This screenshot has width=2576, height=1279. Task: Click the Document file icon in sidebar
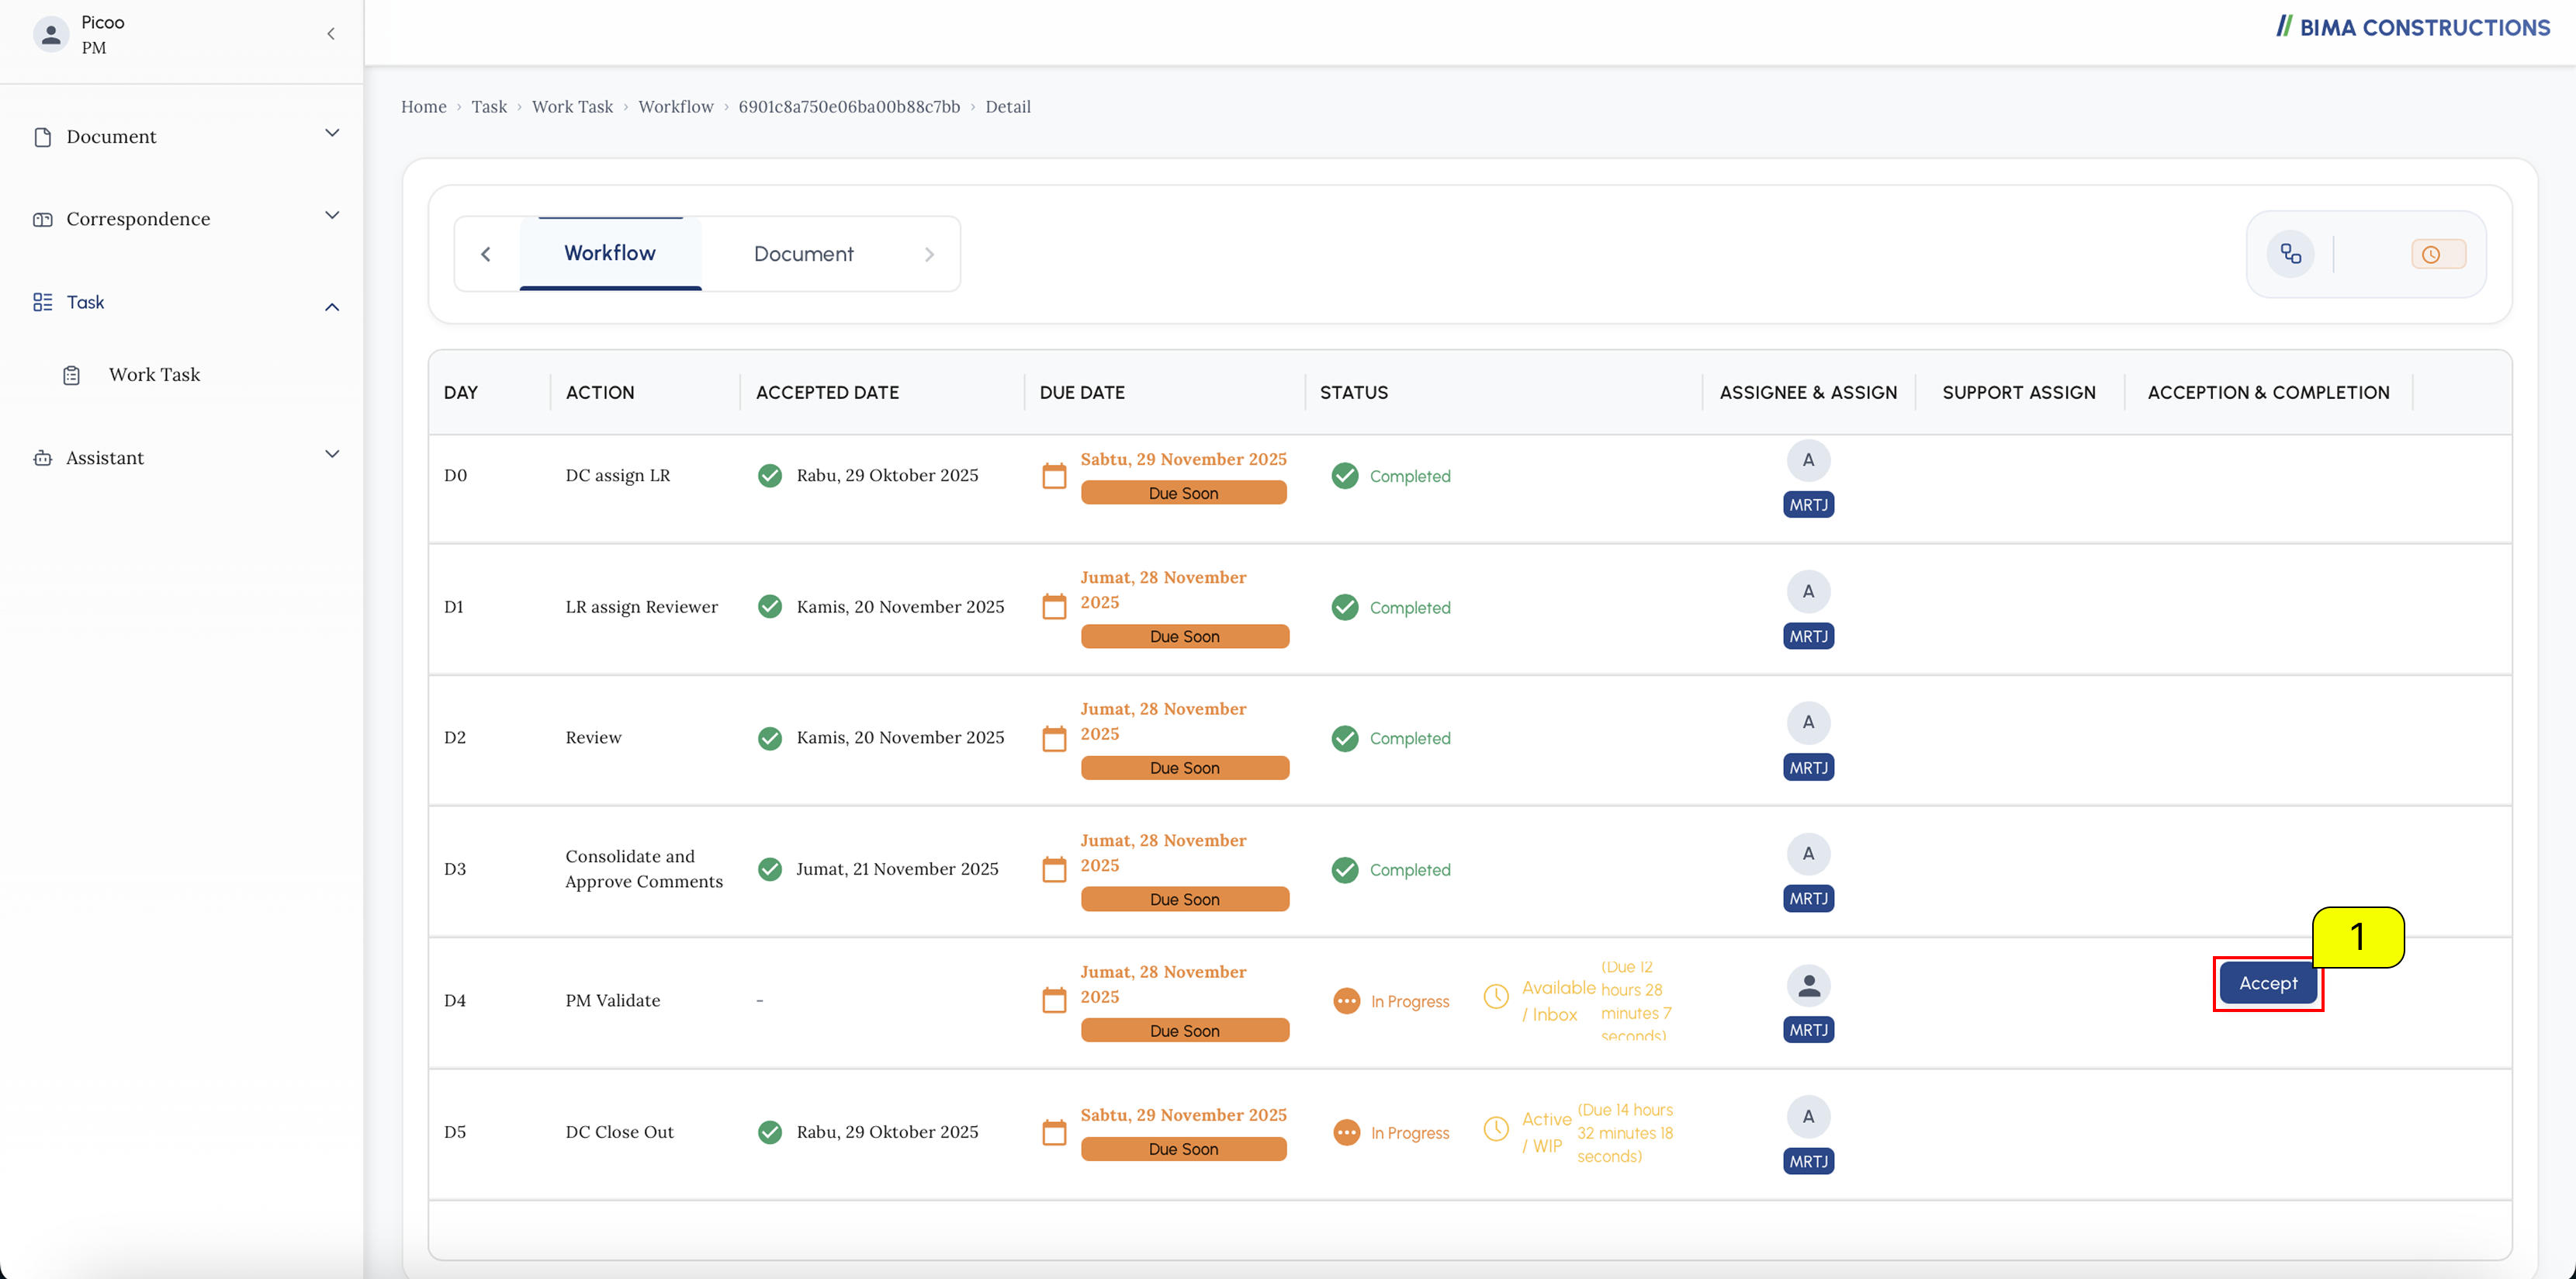[x=42, y=137]
